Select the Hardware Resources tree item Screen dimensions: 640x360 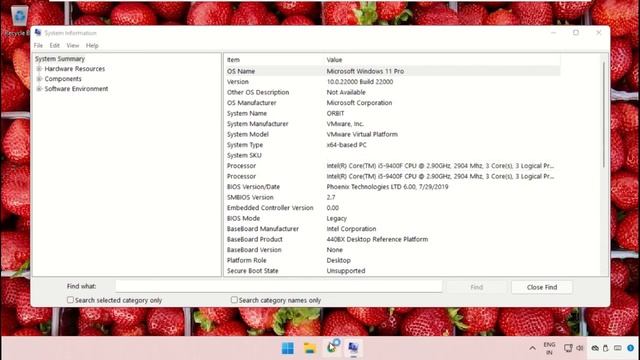[x=75, y=69]
